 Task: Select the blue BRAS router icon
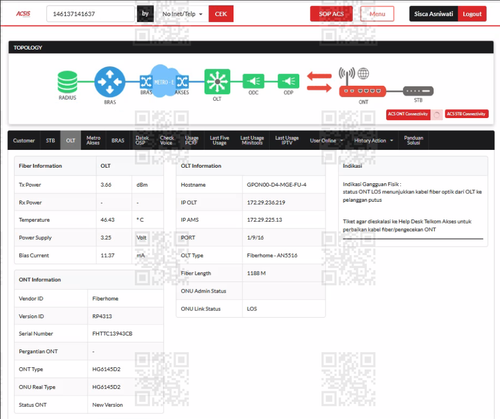110,82
